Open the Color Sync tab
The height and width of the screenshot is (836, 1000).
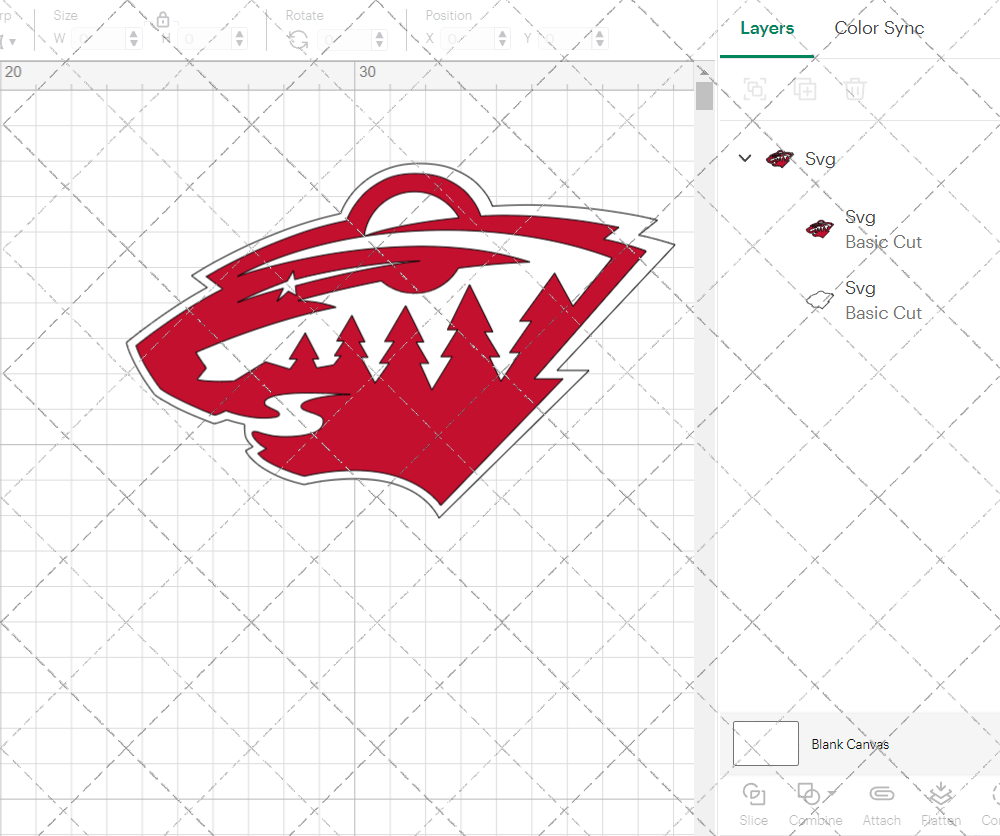(x=879, y=28)
